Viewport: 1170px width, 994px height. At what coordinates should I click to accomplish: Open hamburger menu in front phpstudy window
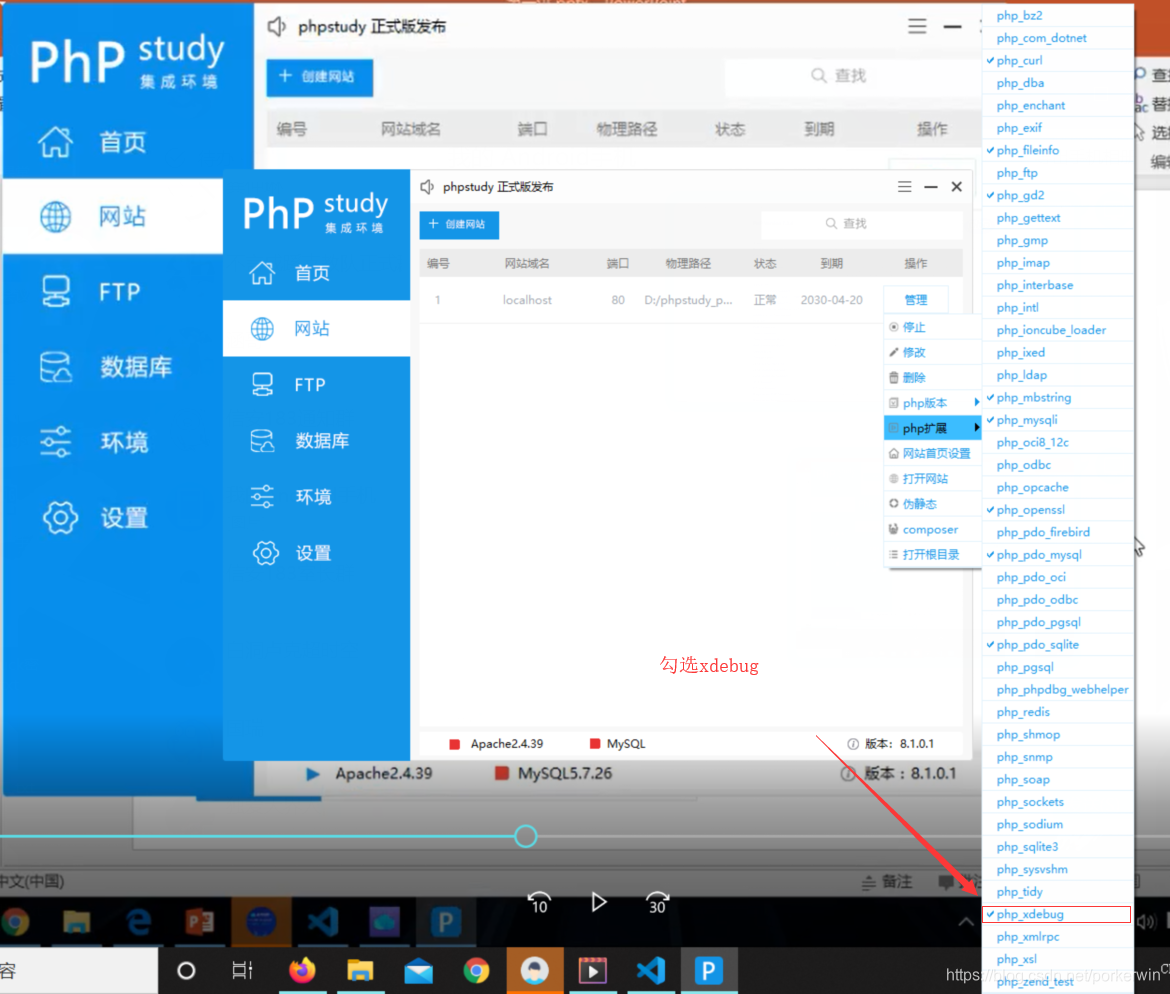click(x=904, y=187)
